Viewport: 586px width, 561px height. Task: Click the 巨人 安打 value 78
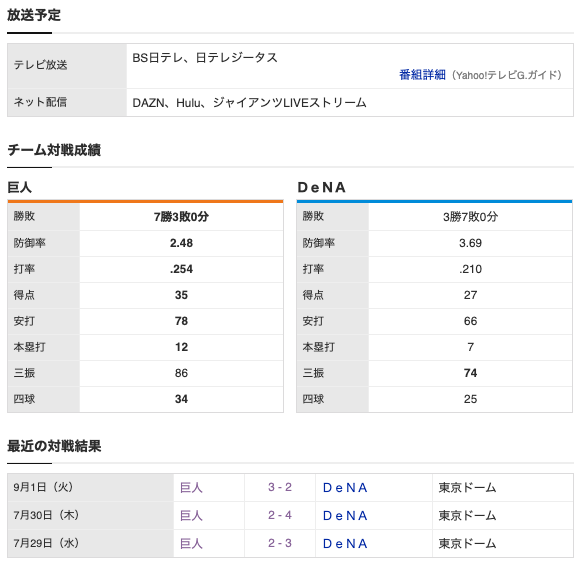[x=181, y=321]
